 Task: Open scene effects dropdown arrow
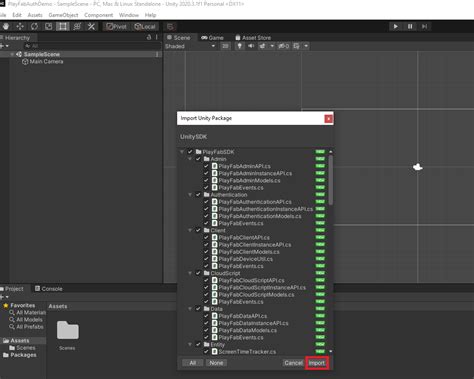272,46
